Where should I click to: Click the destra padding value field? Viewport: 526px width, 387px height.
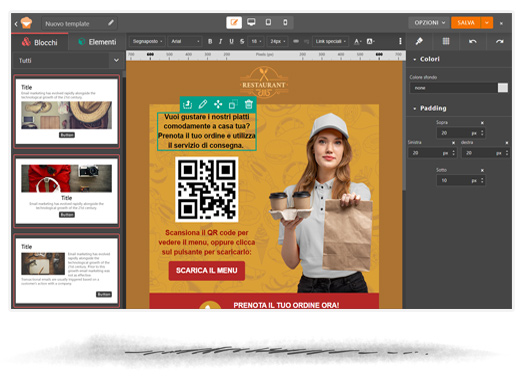click(483, 153)
